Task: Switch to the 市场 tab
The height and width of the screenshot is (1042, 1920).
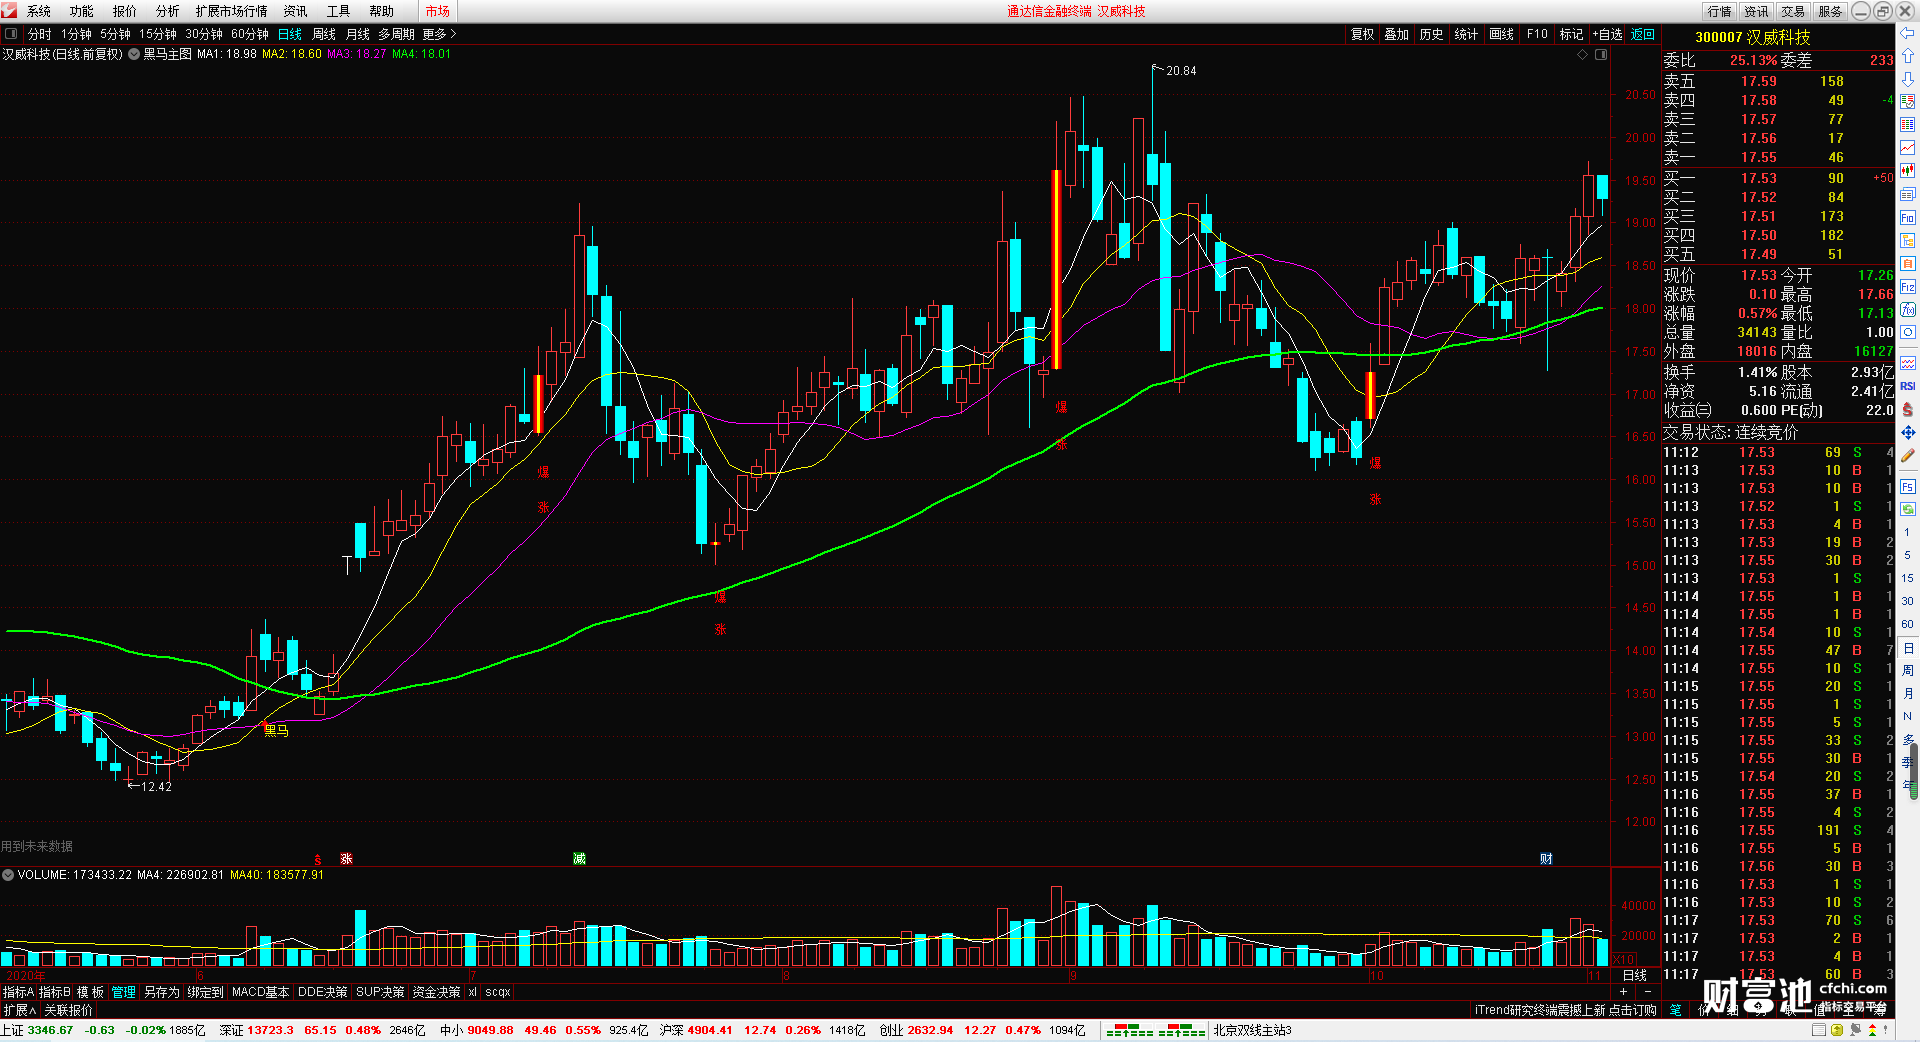Action: click(438, 11)
